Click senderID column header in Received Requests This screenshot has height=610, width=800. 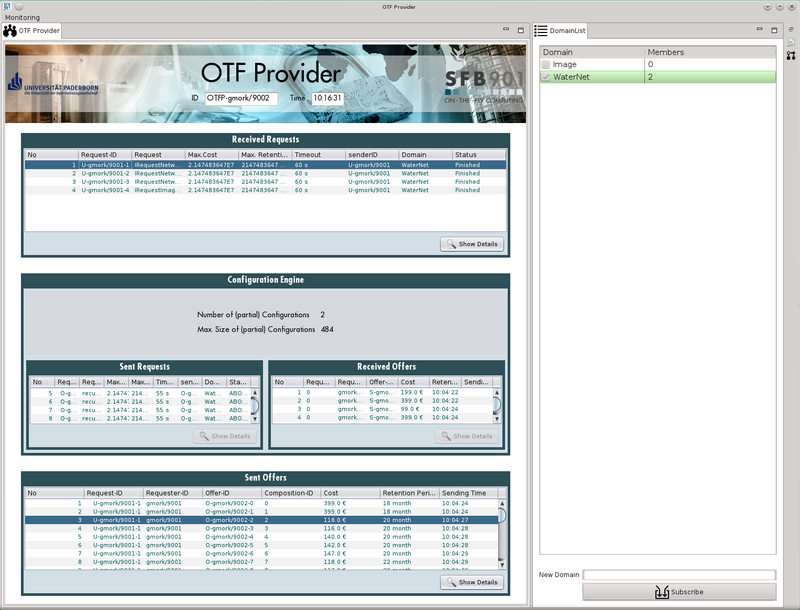[372, 155]
